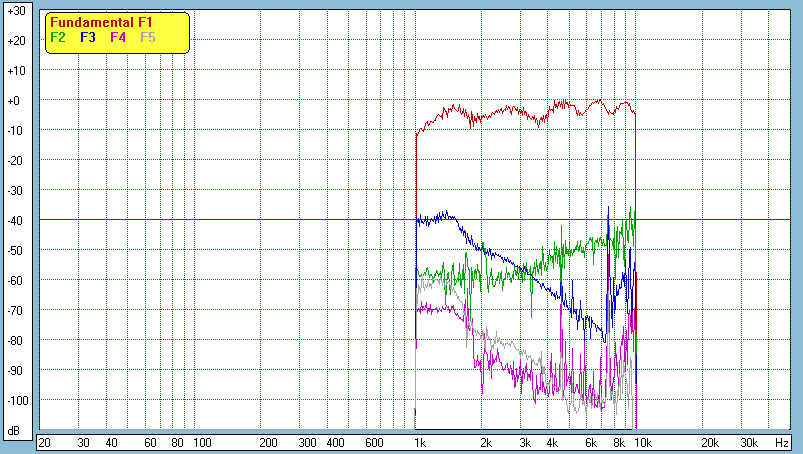803x454 pixels.
Task: Click the 20 frequency label at axis start
Action: tap(44, 442)
